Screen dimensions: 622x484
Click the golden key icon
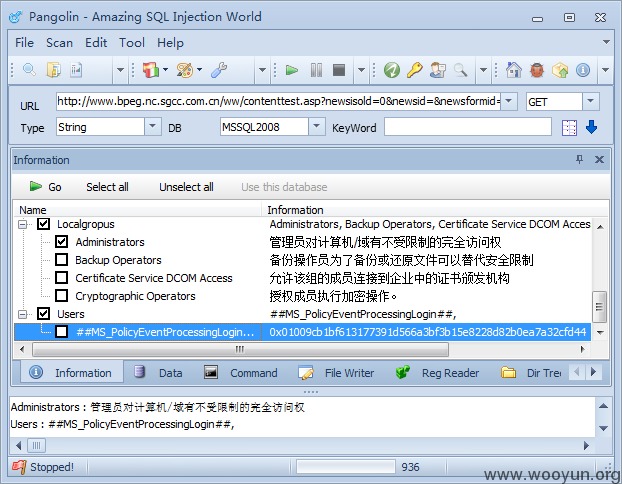point(415,70)
